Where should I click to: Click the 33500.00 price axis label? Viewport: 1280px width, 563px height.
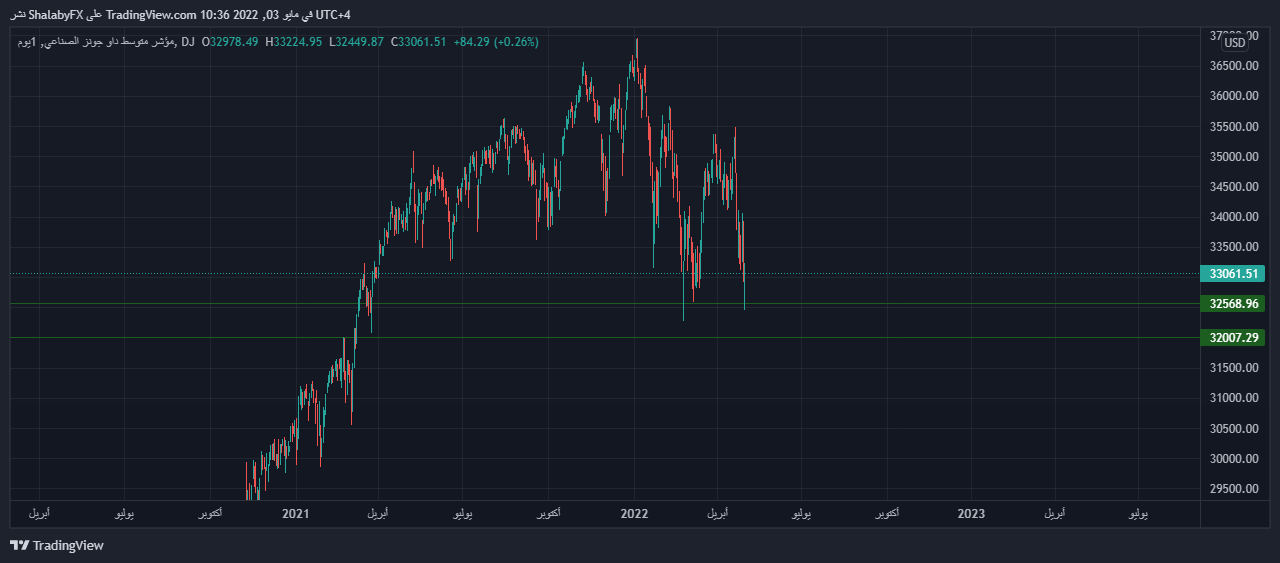[x=1233, y=247]
